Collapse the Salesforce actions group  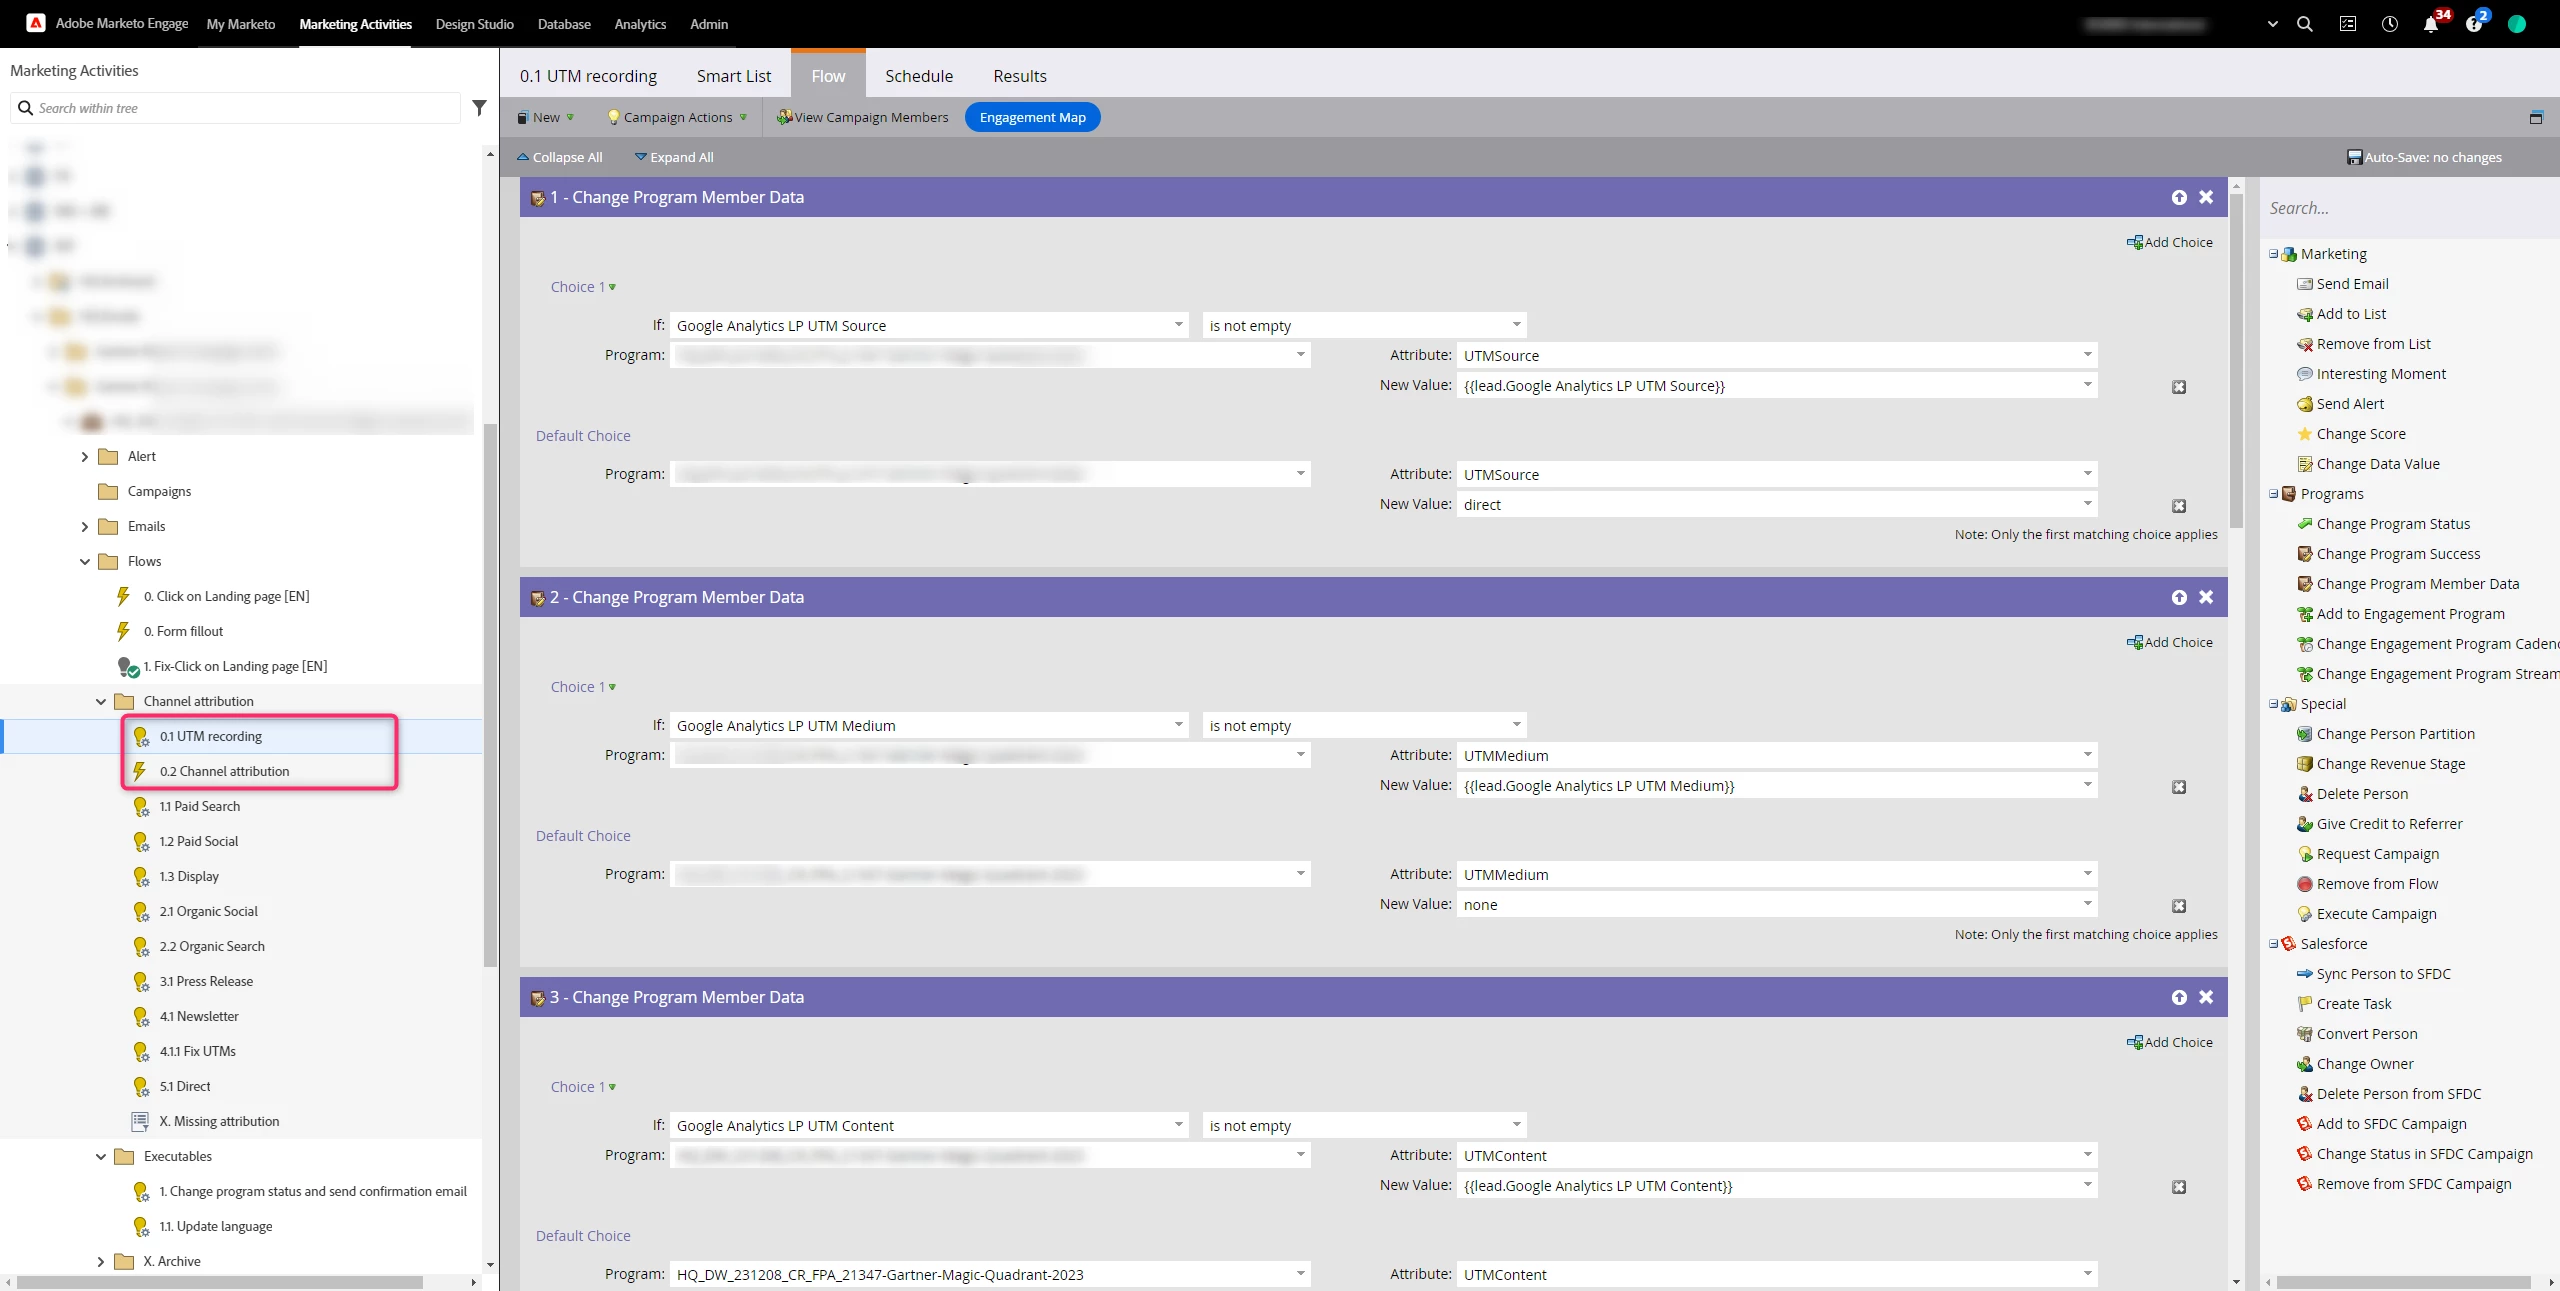[2273, 944]
